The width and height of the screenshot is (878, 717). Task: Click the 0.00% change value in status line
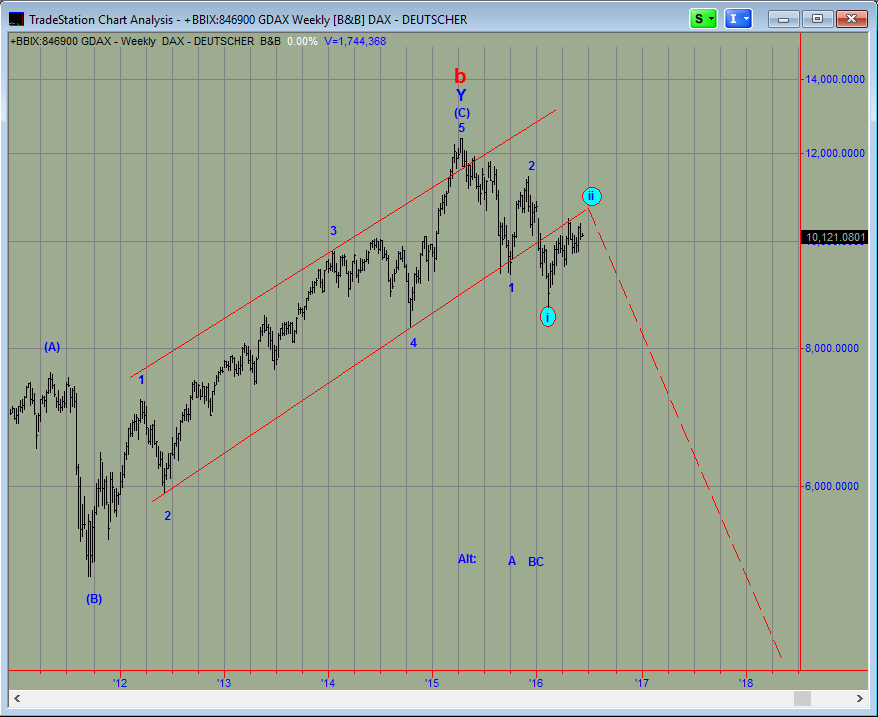coord(302,41)
